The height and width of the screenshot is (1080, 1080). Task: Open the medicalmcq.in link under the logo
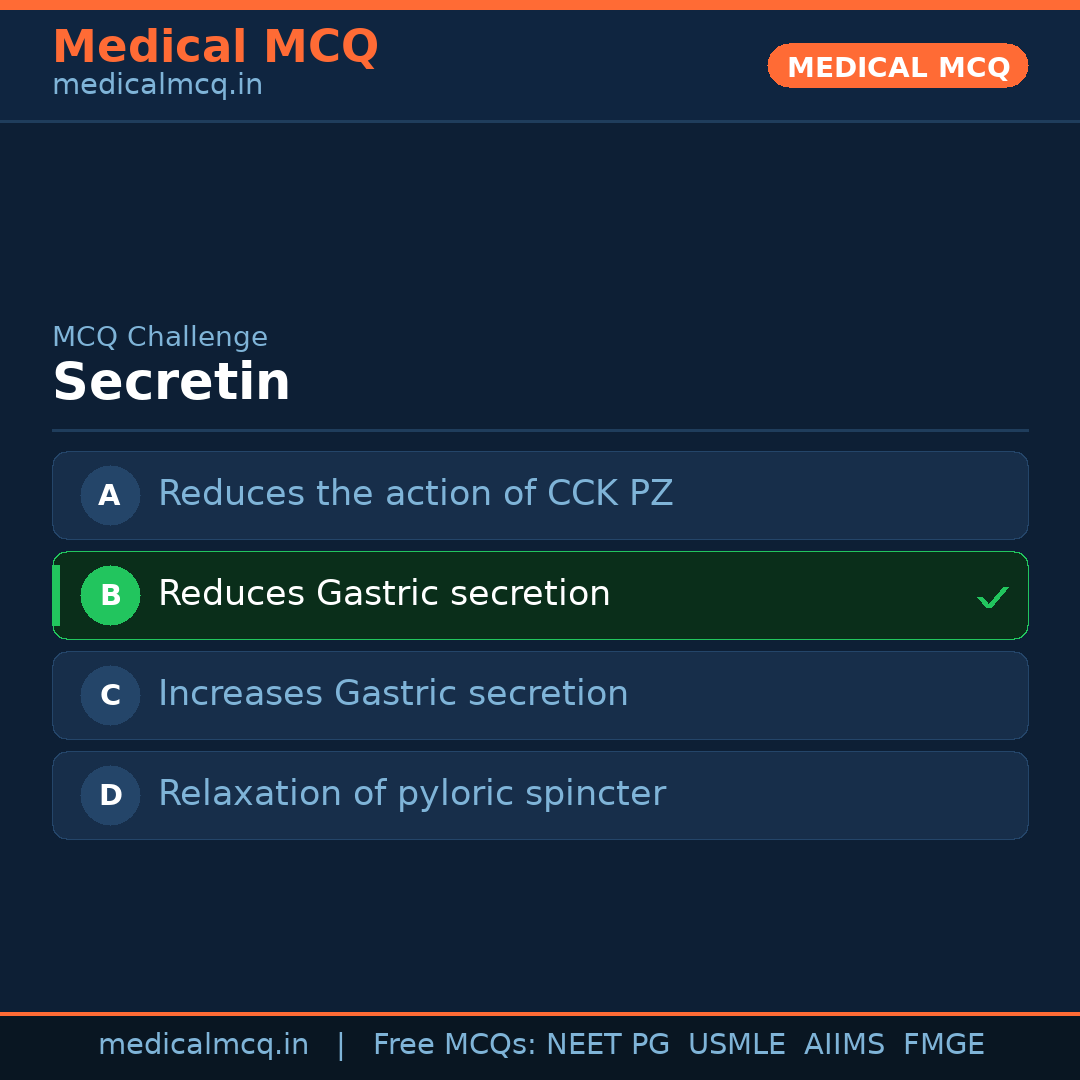coord(156,85)
